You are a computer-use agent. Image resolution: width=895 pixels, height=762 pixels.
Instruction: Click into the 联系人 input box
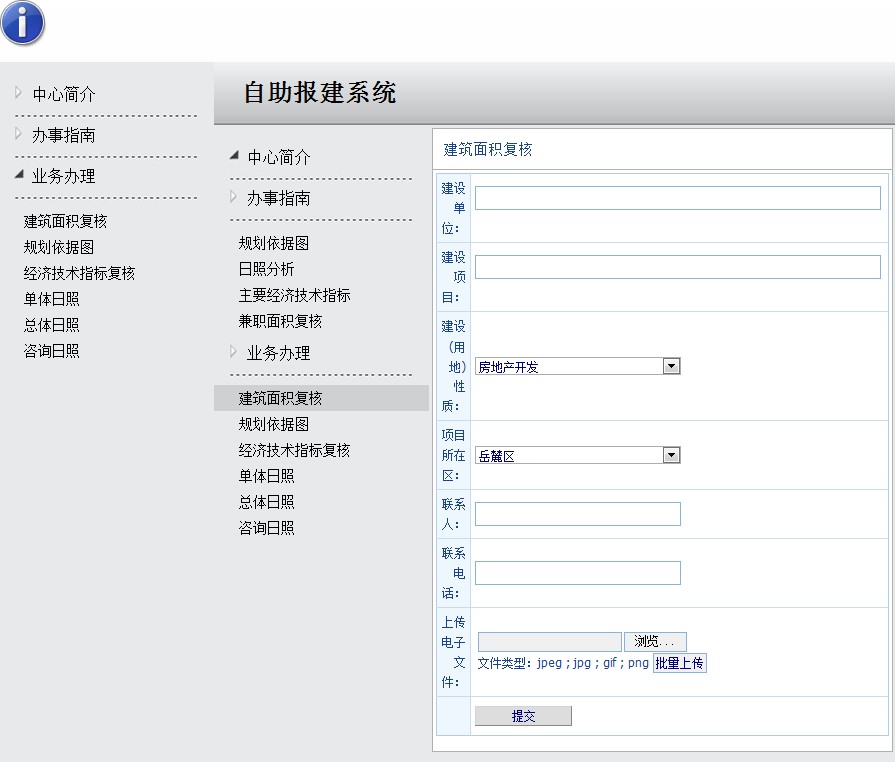point(577,514)
